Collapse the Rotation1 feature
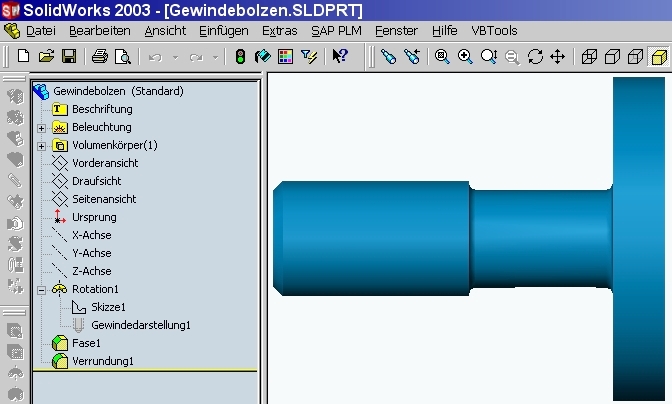This screenshot has height=404, width=672. tap(42, 290)
